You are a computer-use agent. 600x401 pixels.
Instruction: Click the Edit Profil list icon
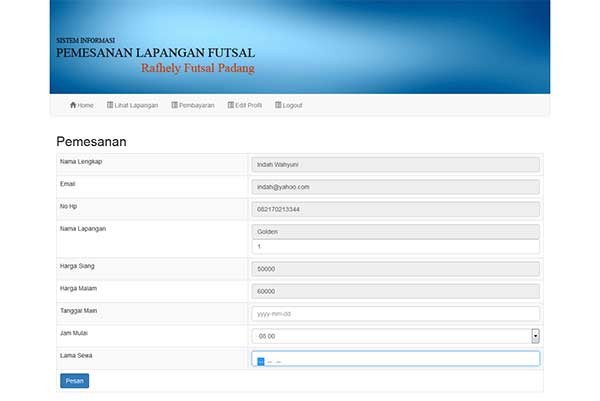coord(231,105)
